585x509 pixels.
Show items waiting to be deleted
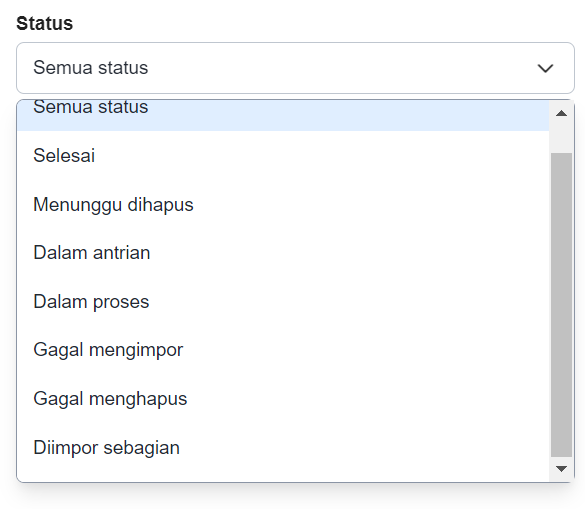[283, 204]
